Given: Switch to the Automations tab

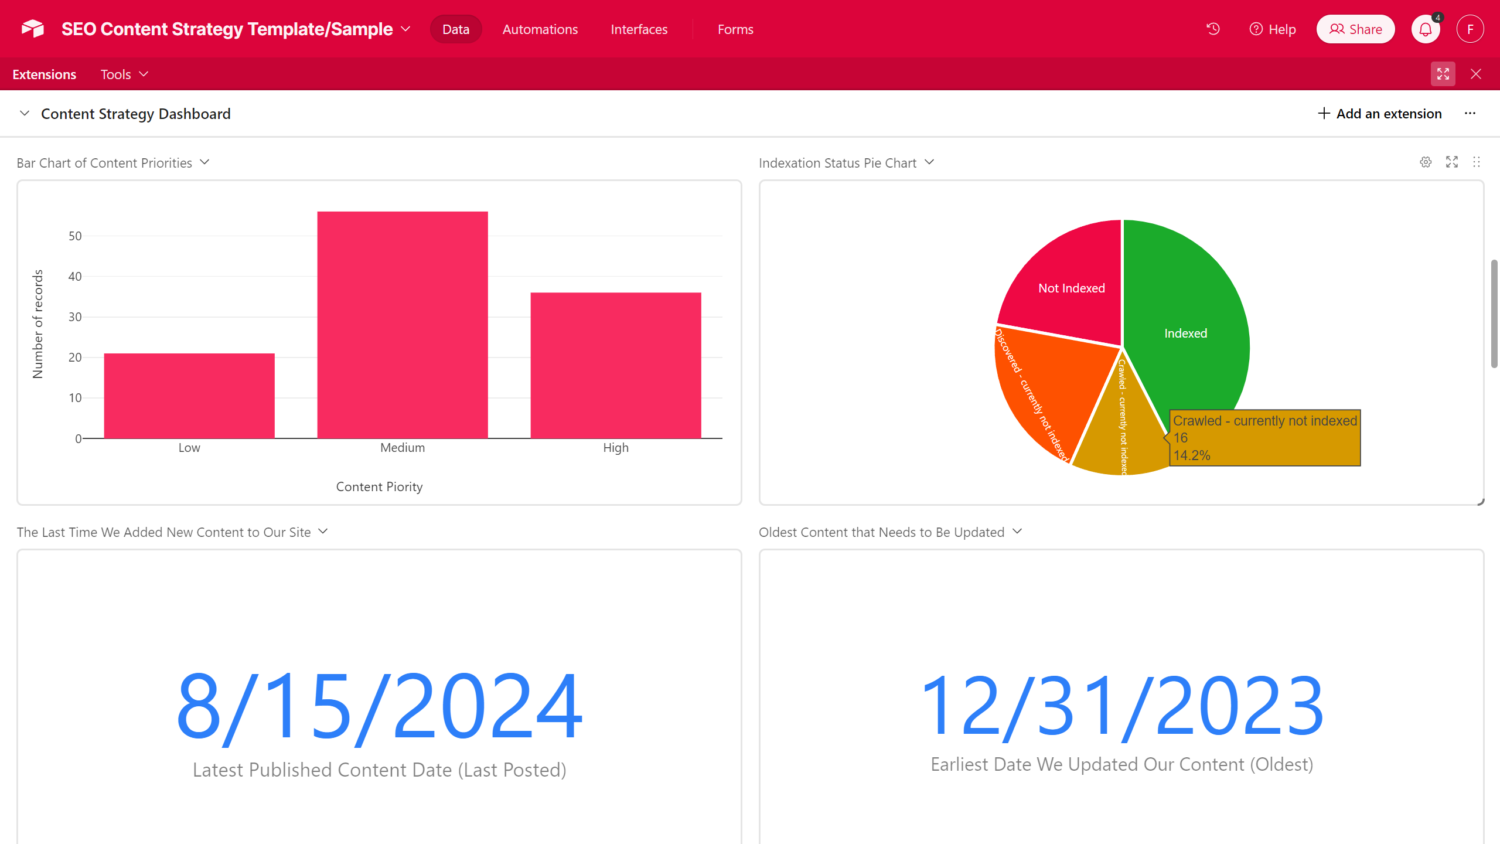Looking at the screenshot, I should coord(540,29).
